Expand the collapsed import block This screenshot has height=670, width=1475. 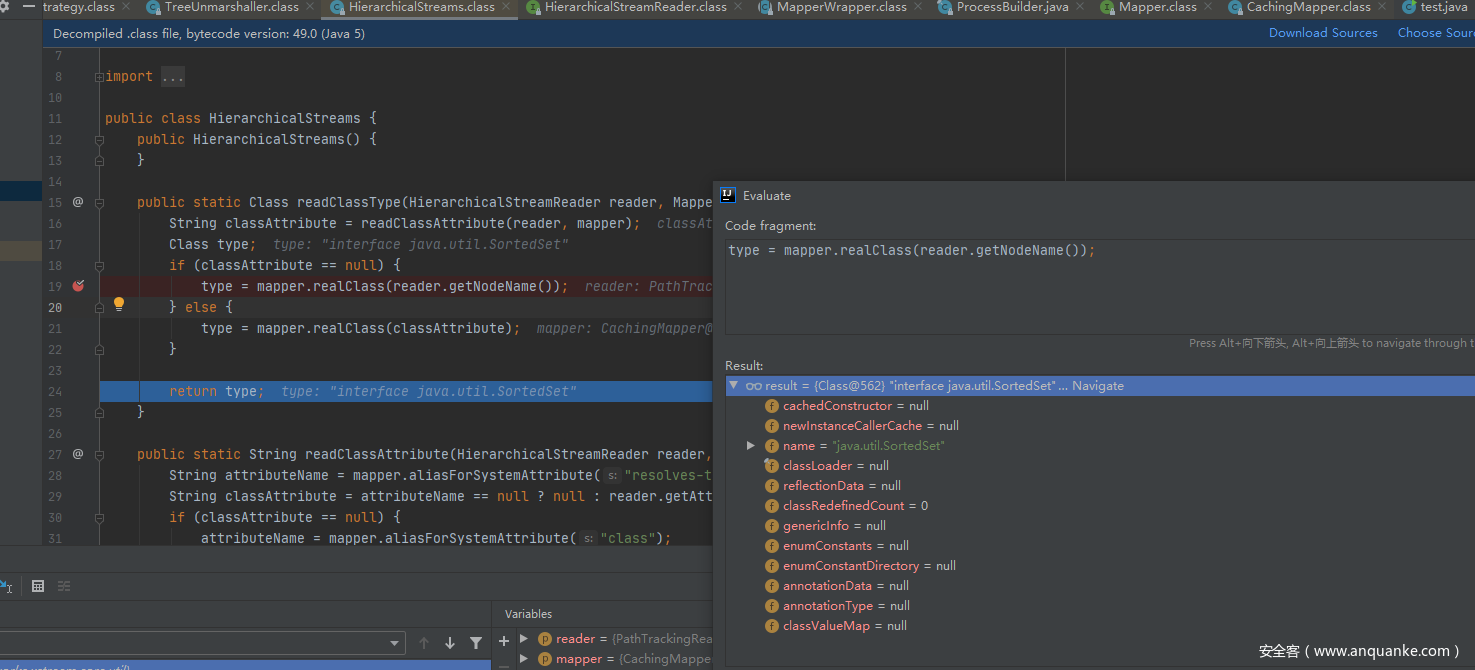(99, 77)
